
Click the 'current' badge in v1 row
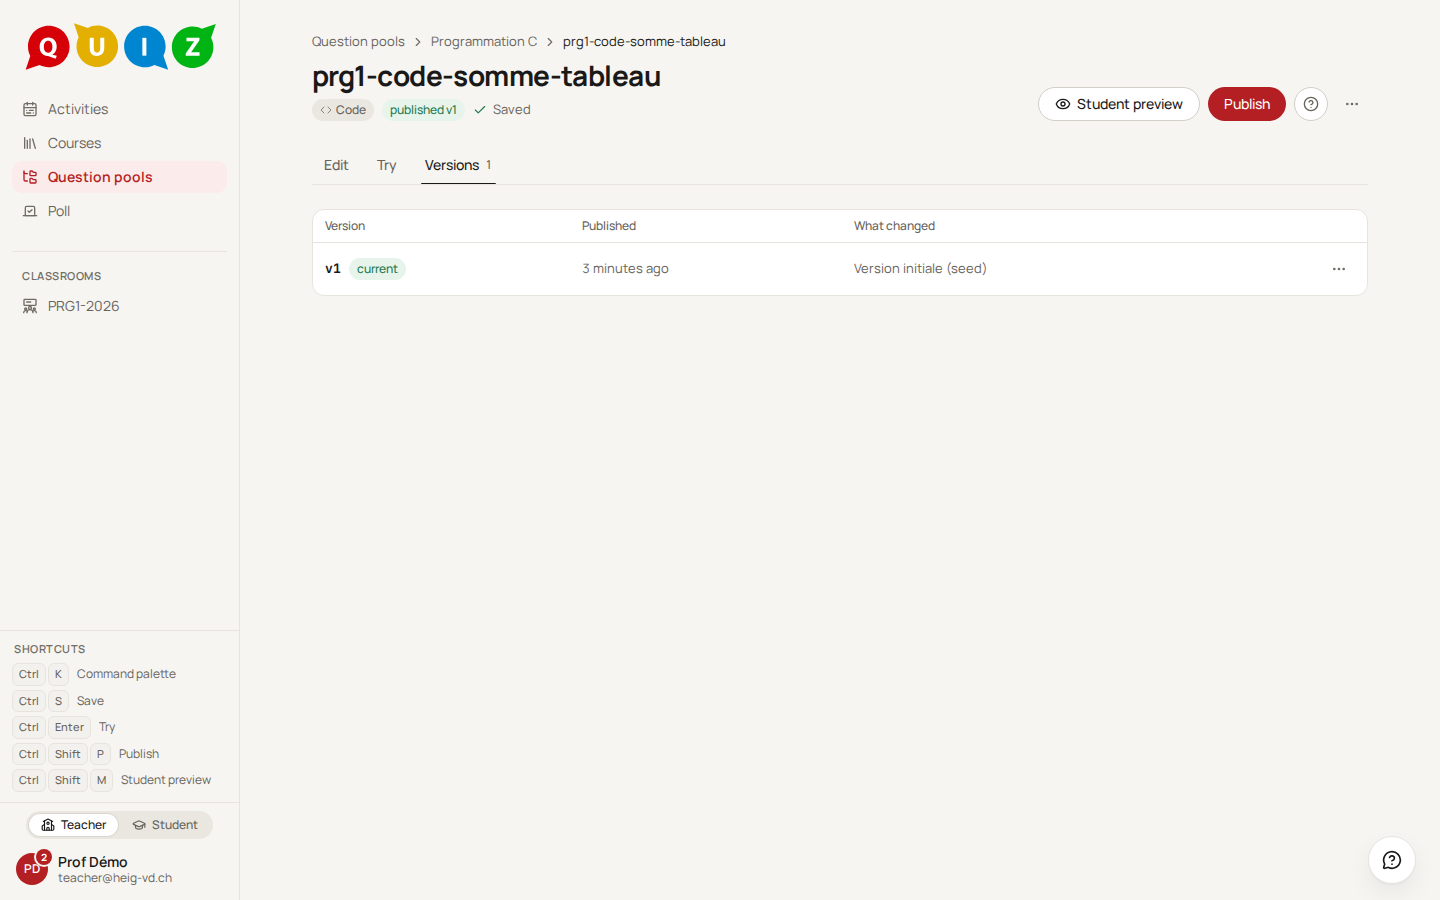click(377, 269)
